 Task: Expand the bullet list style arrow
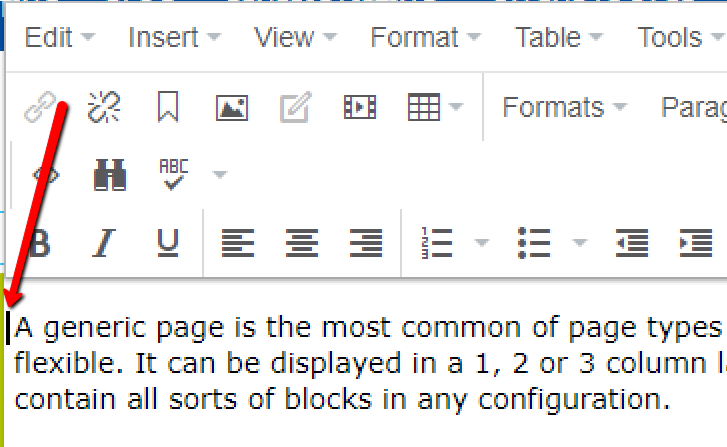pyautogui.click(x=579, y=243)
